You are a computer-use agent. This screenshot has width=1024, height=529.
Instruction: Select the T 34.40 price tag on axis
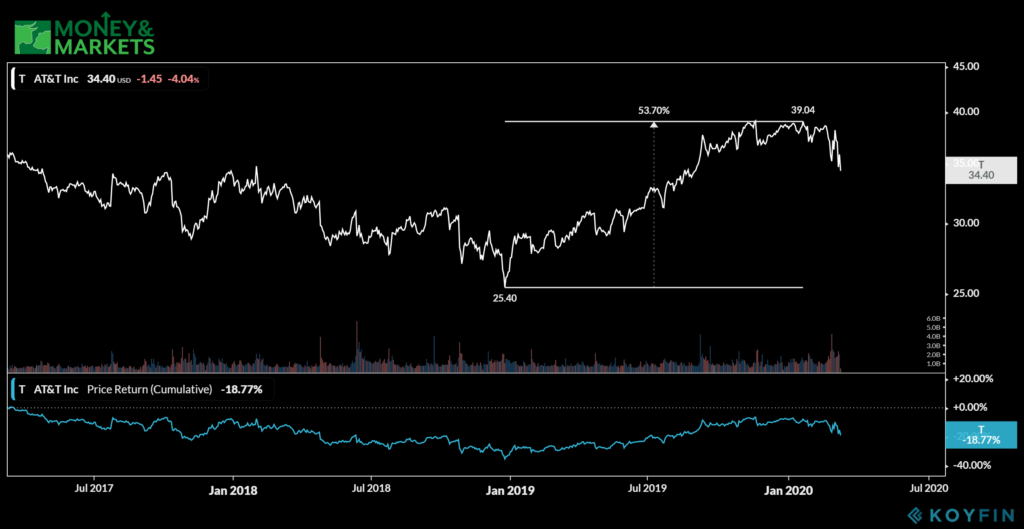981,170
